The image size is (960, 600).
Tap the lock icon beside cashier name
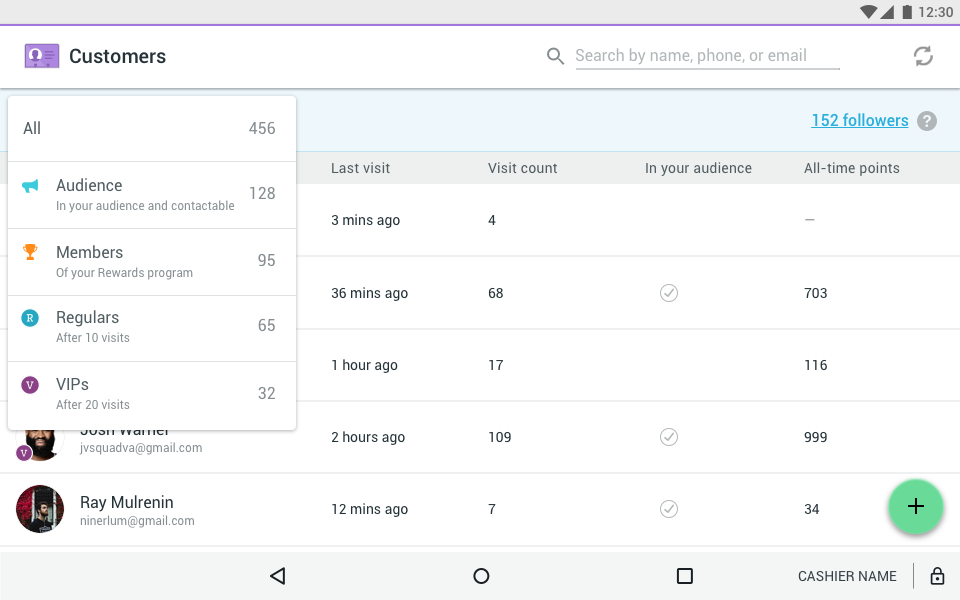937,576
